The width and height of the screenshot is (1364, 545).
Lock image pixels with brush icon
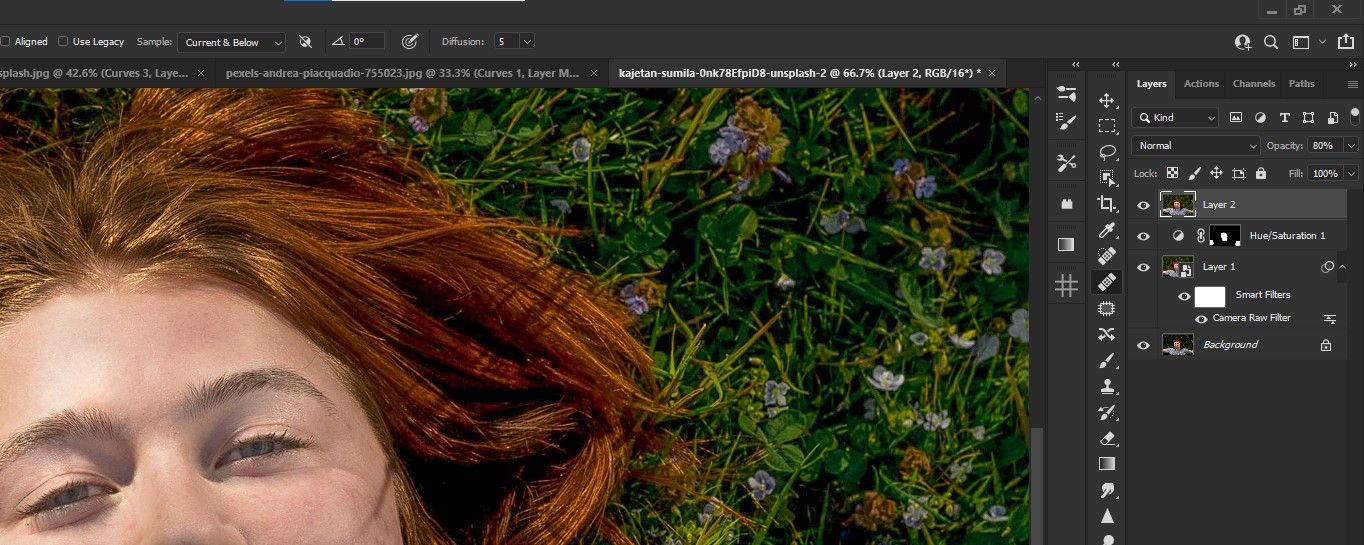pos(1194,173)
